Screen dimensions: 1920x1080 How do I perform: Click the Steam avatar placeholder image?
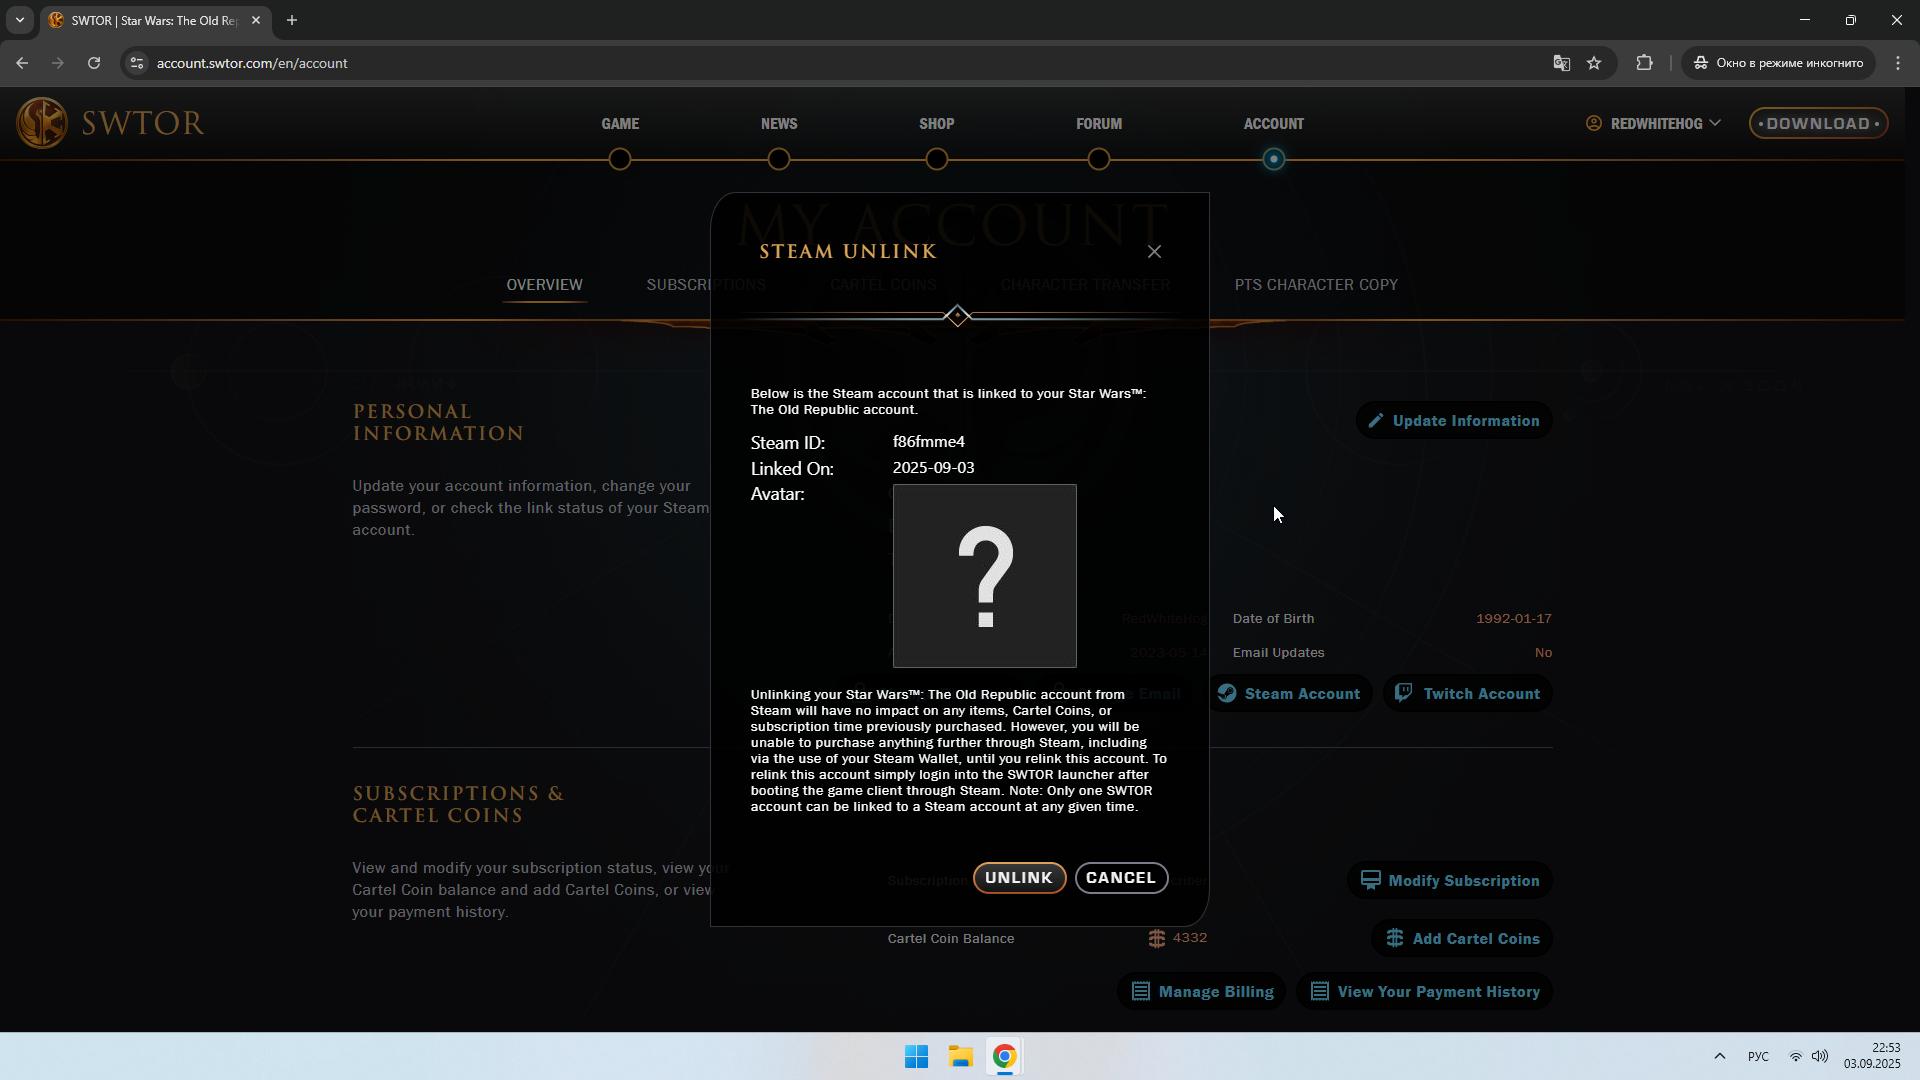(984, 576)
